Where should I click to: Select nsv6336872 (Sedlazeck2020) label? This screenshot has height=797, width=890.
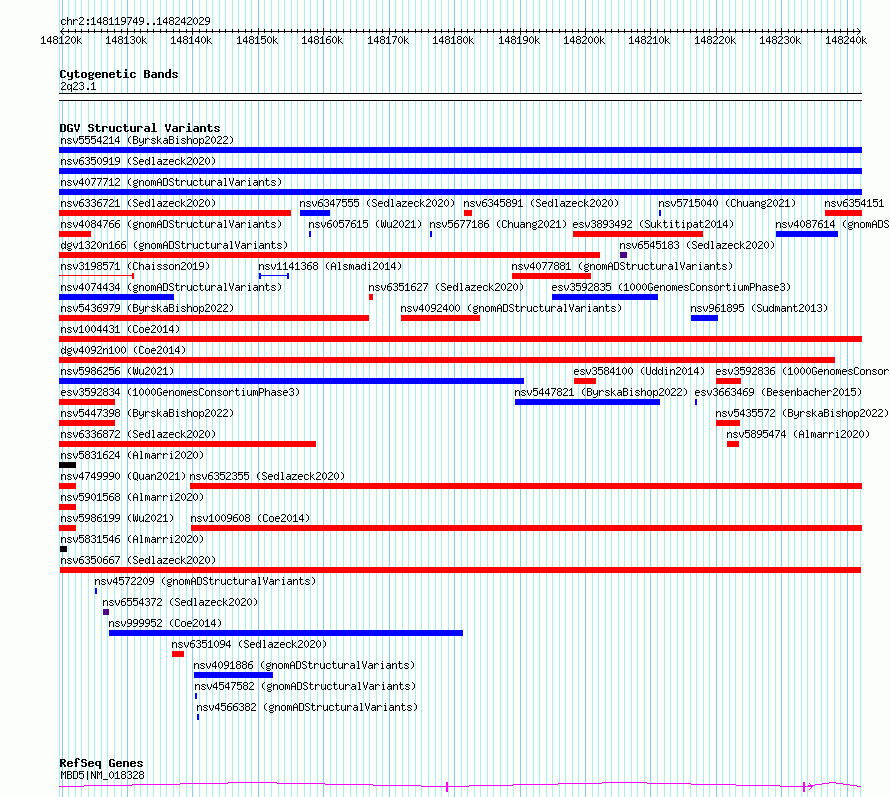tap(138, 434)
